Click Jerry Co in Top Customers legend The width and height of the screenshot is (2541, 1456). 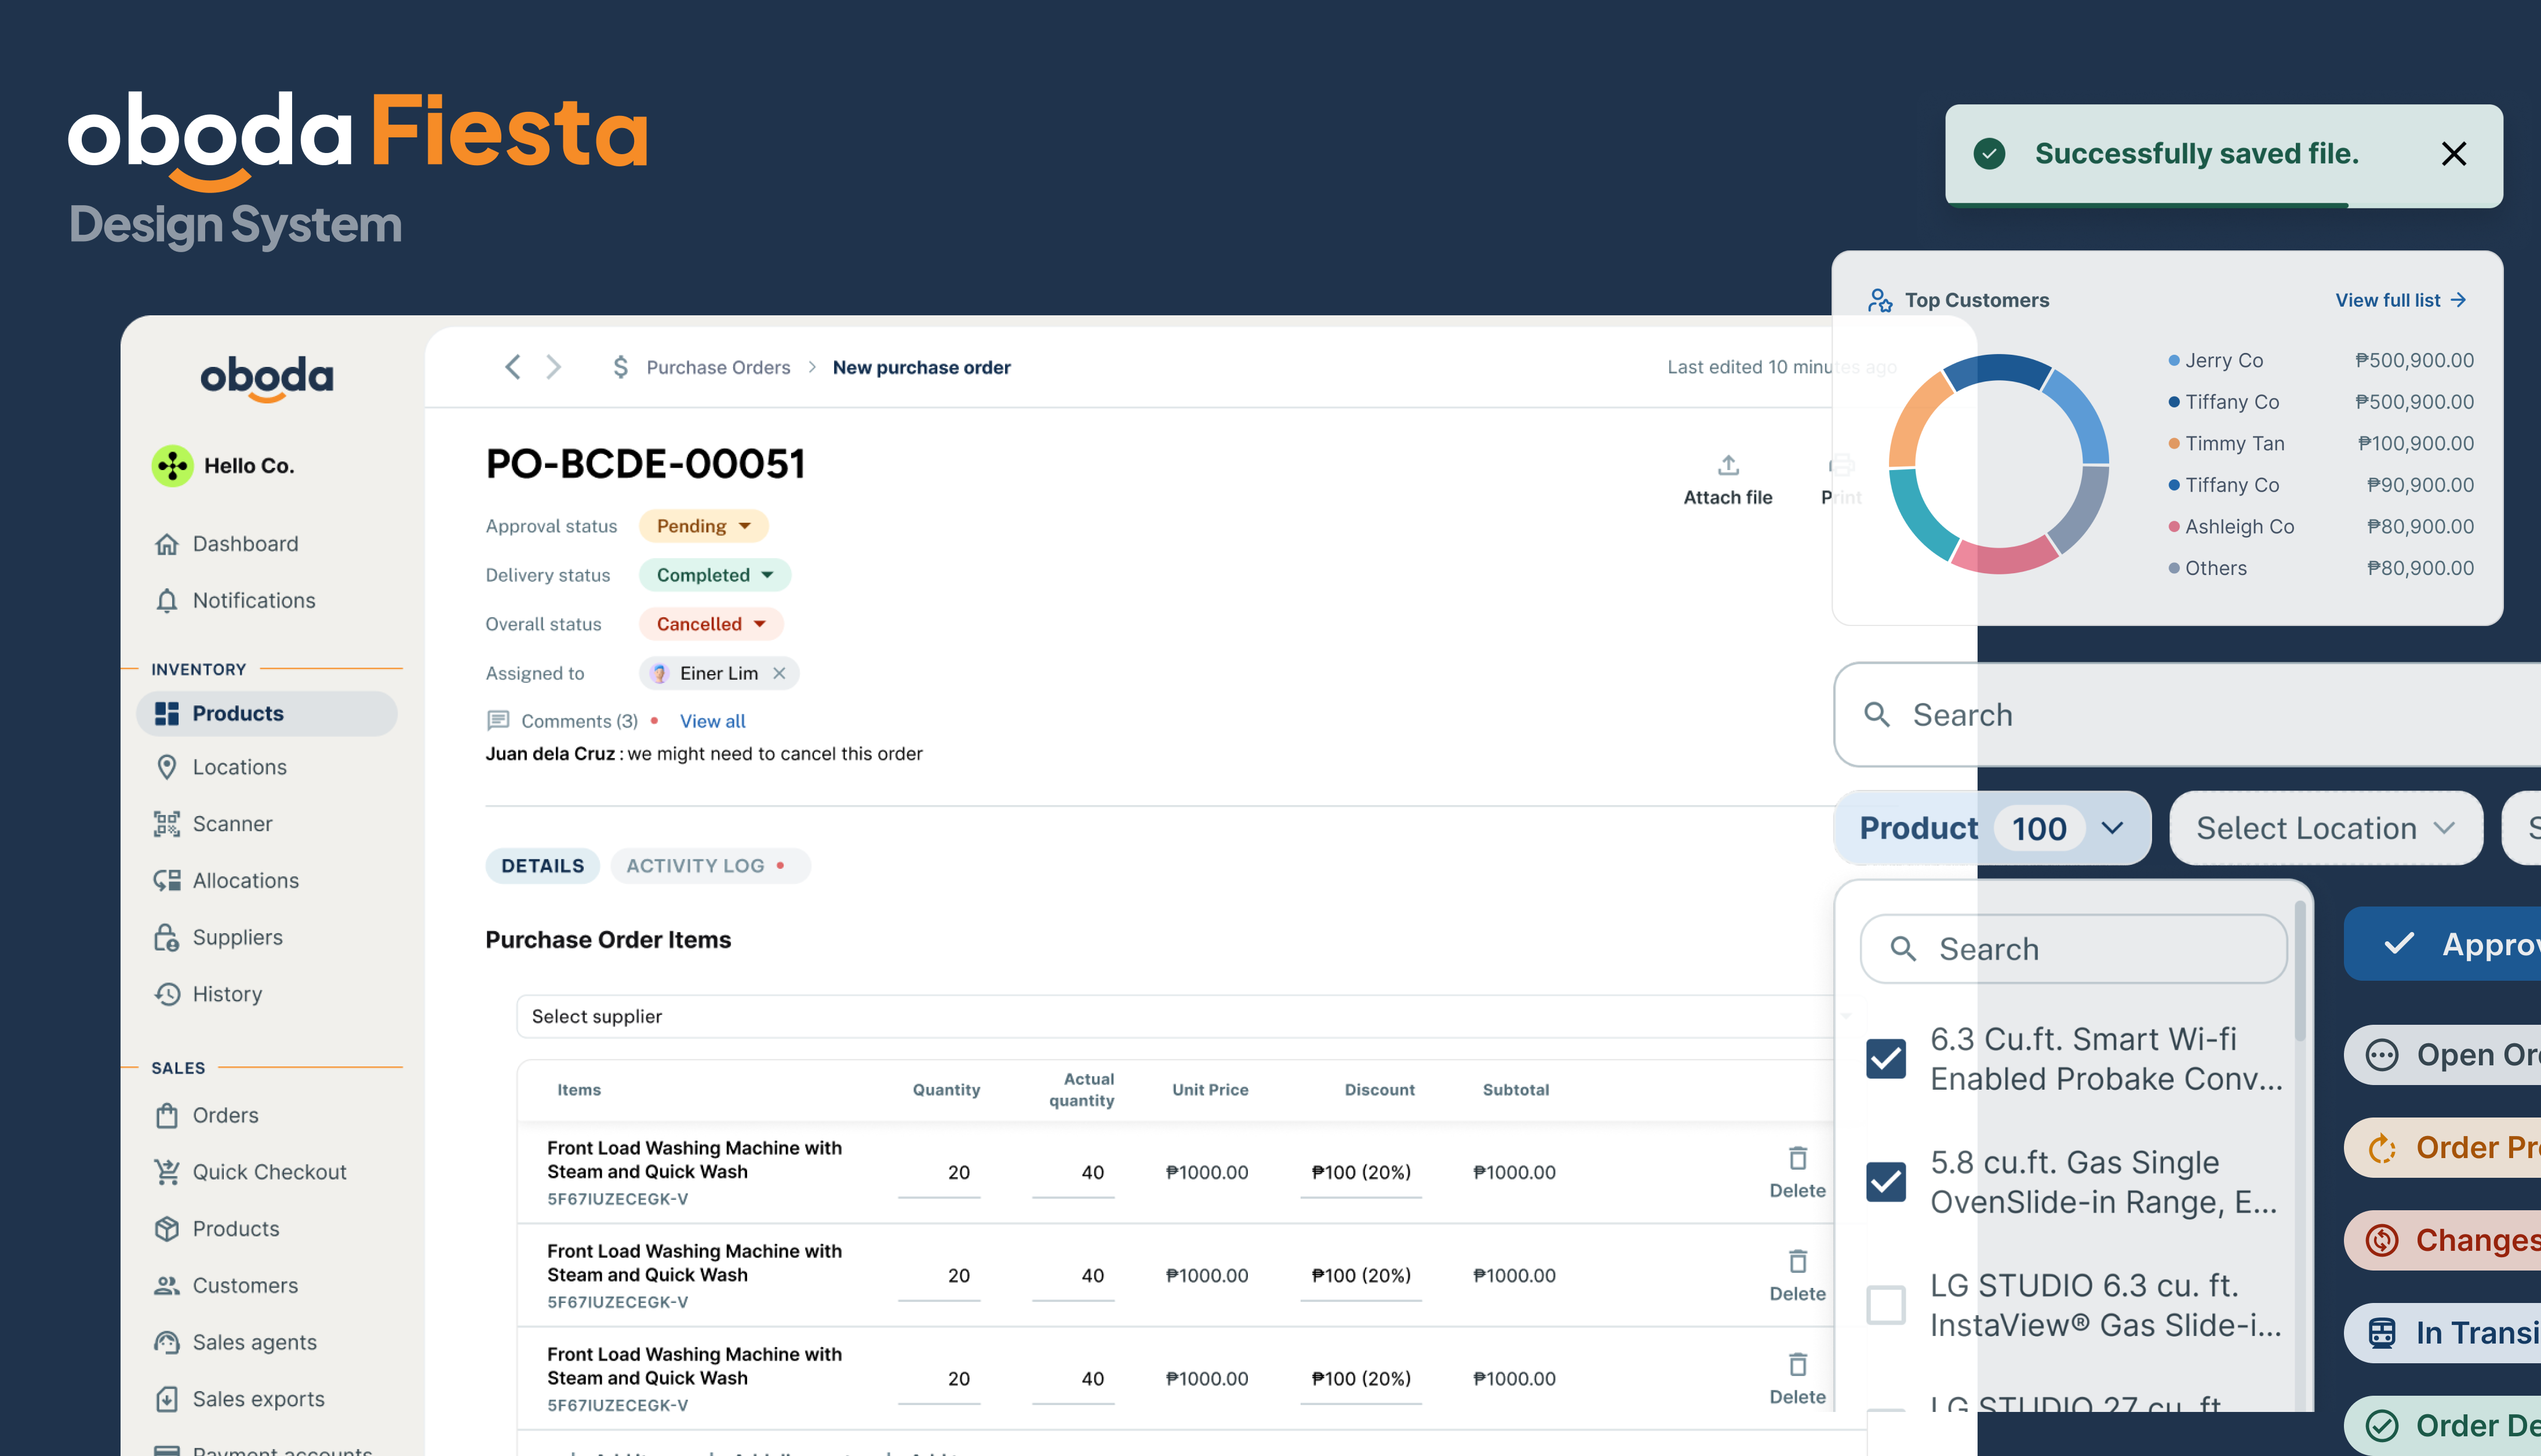click(2223, 360)
